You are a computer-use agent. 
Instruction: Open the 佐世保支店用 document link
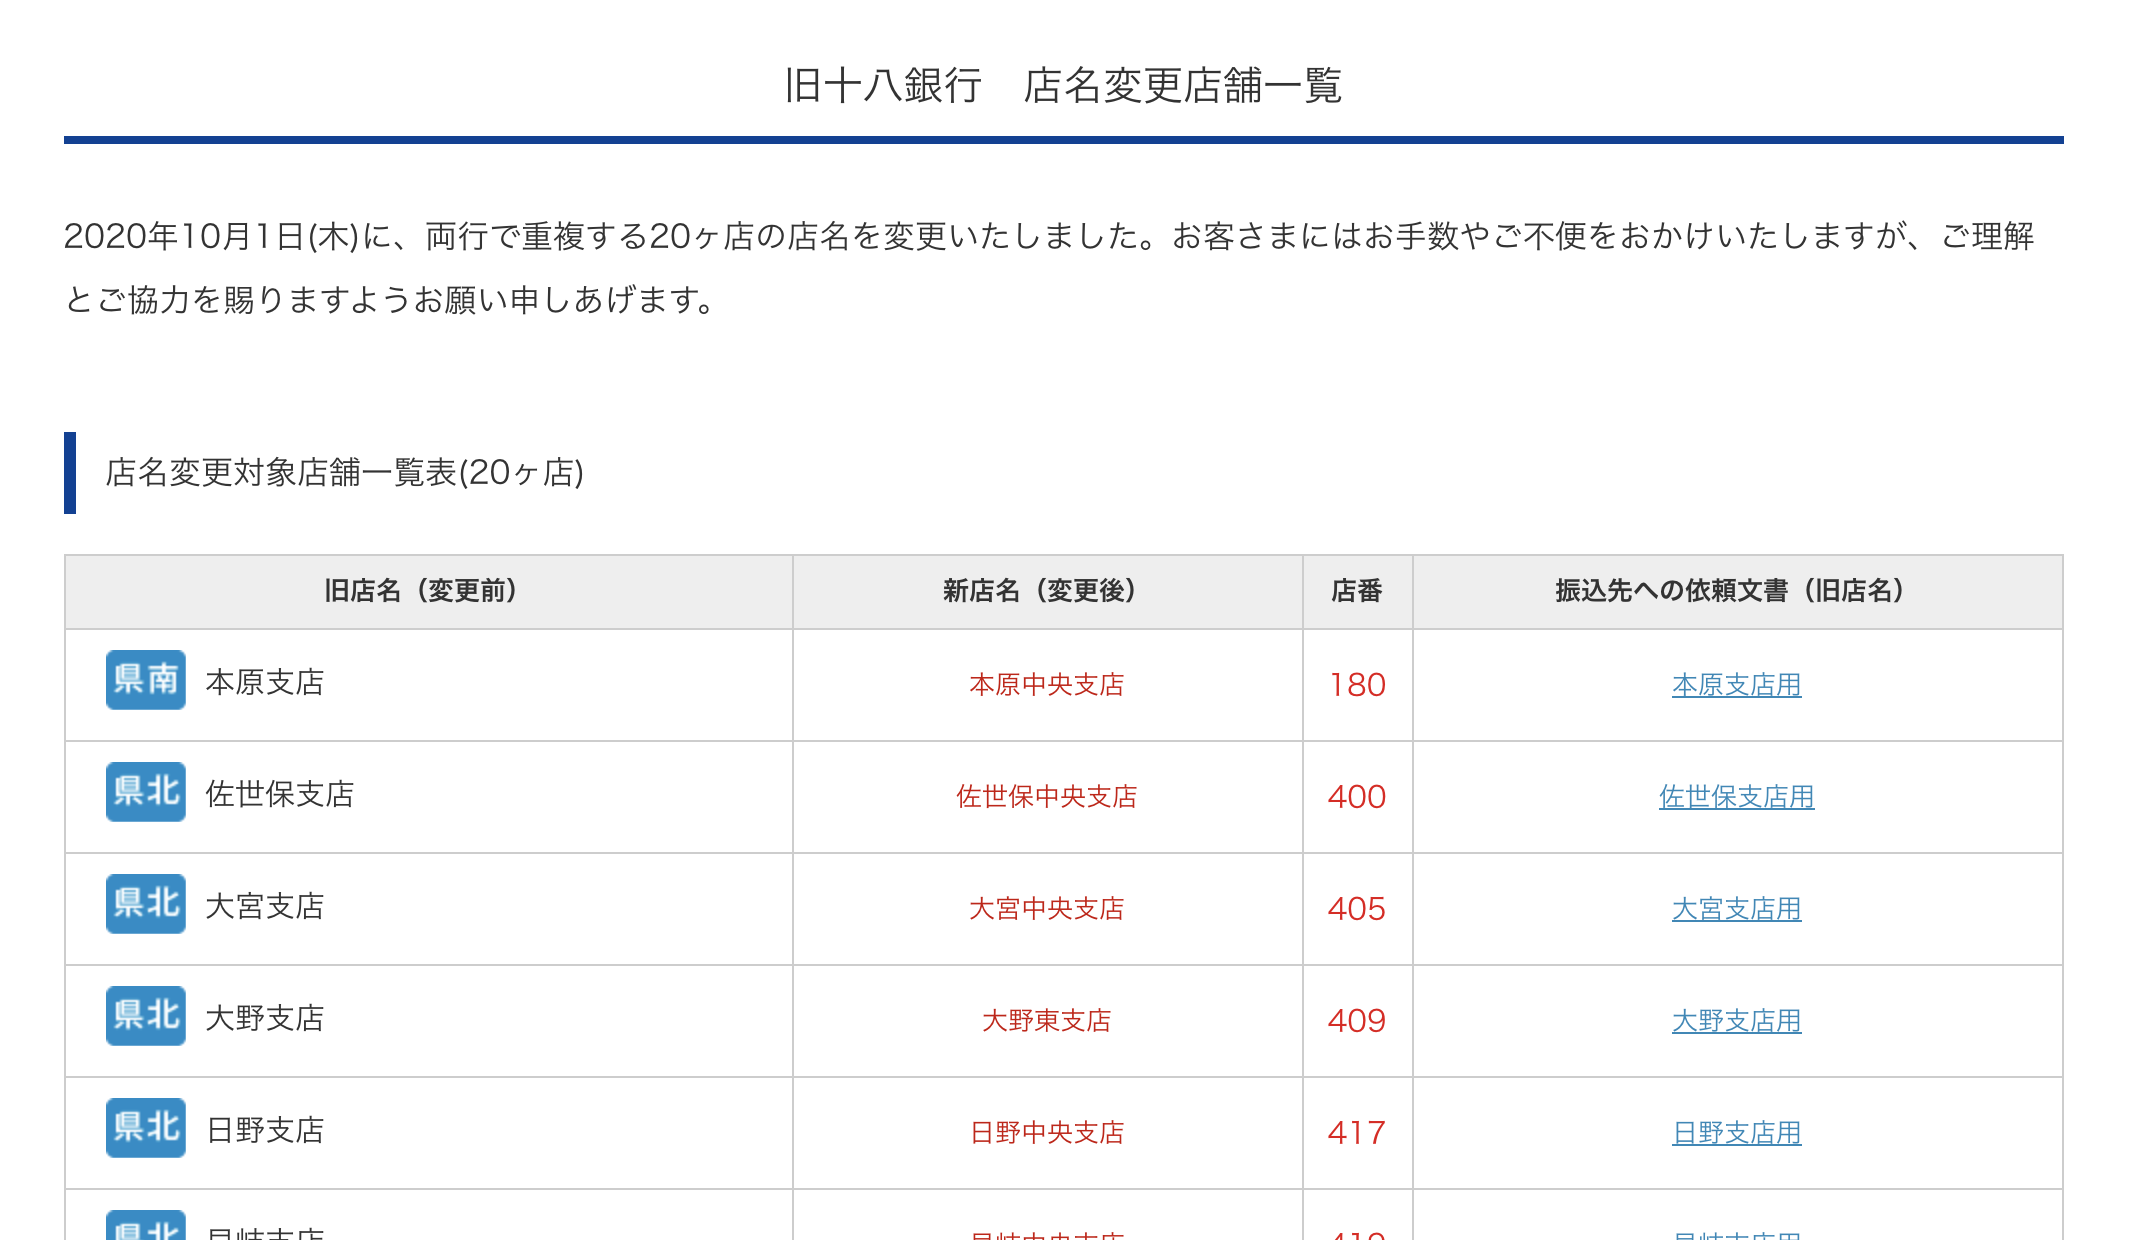point(1736,797)
